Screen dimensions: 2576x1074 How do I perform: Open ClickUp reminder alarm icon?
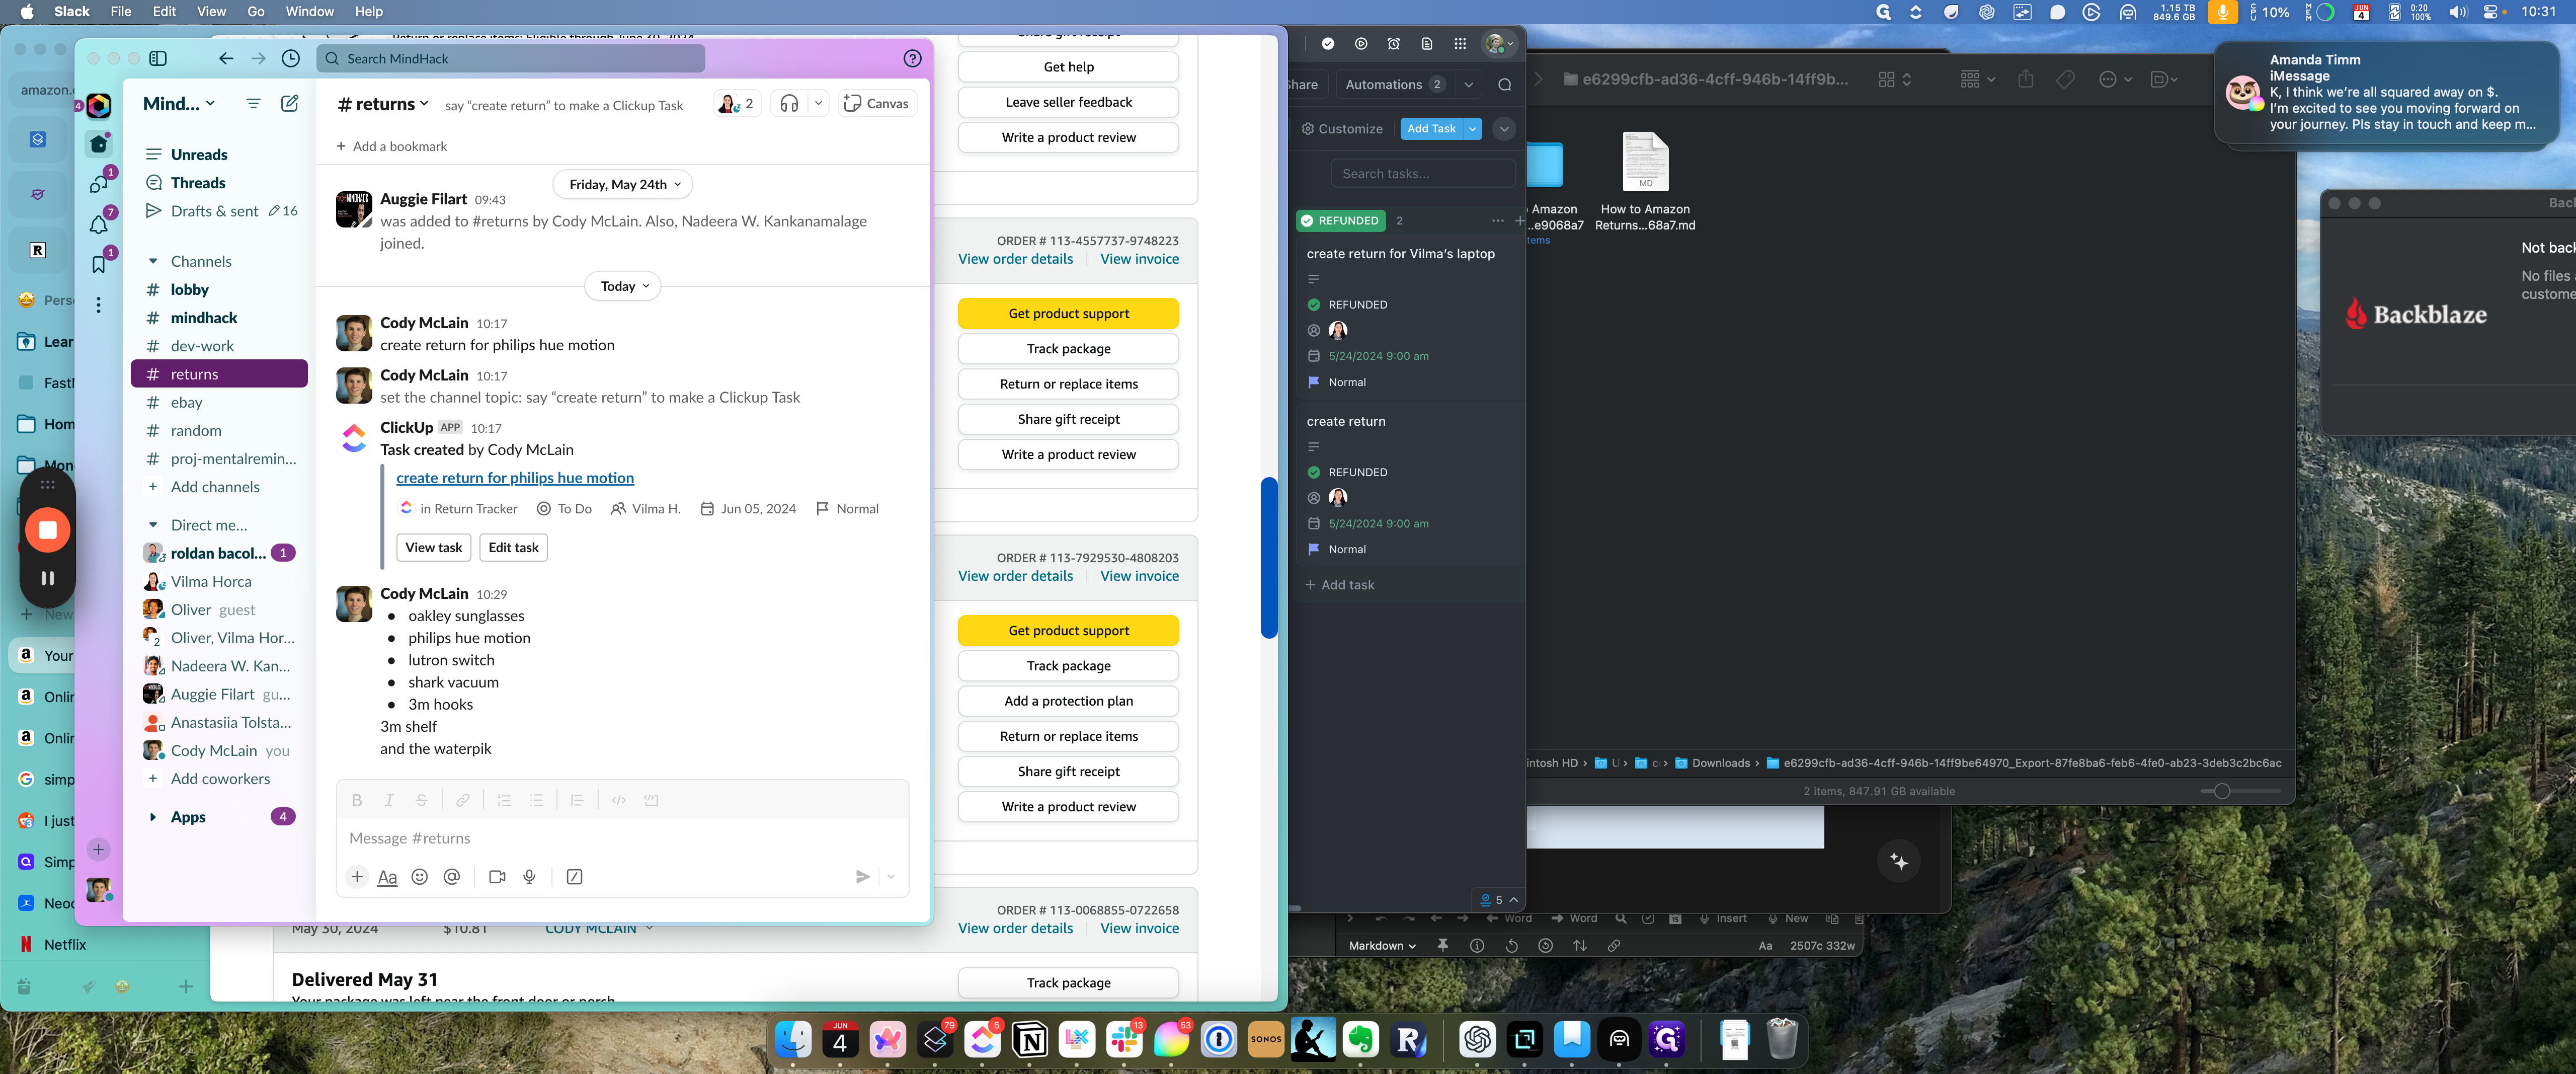pyautogui.click(x=1394, y=44)
